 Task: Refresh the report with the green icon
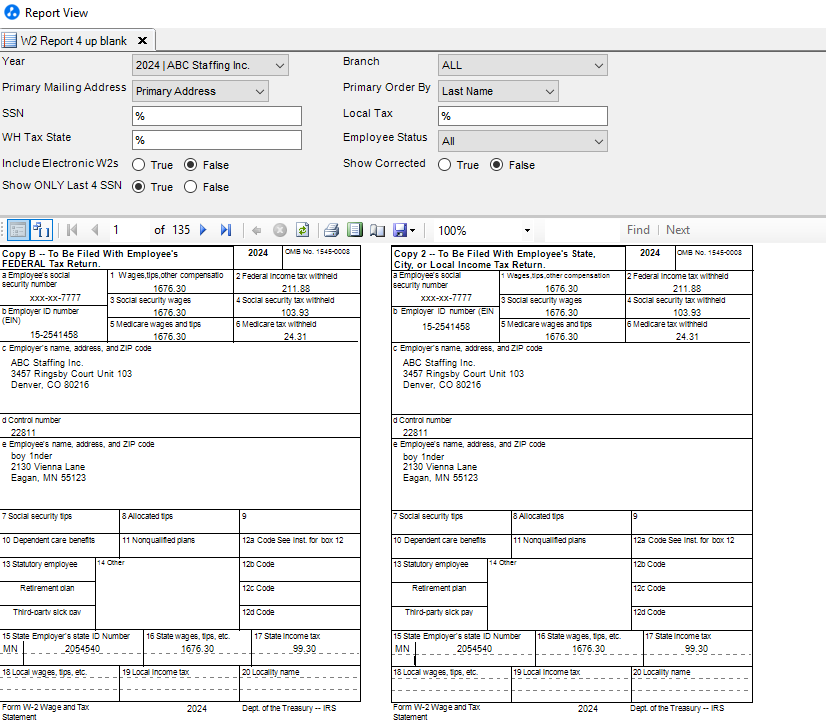click(302, 230)
